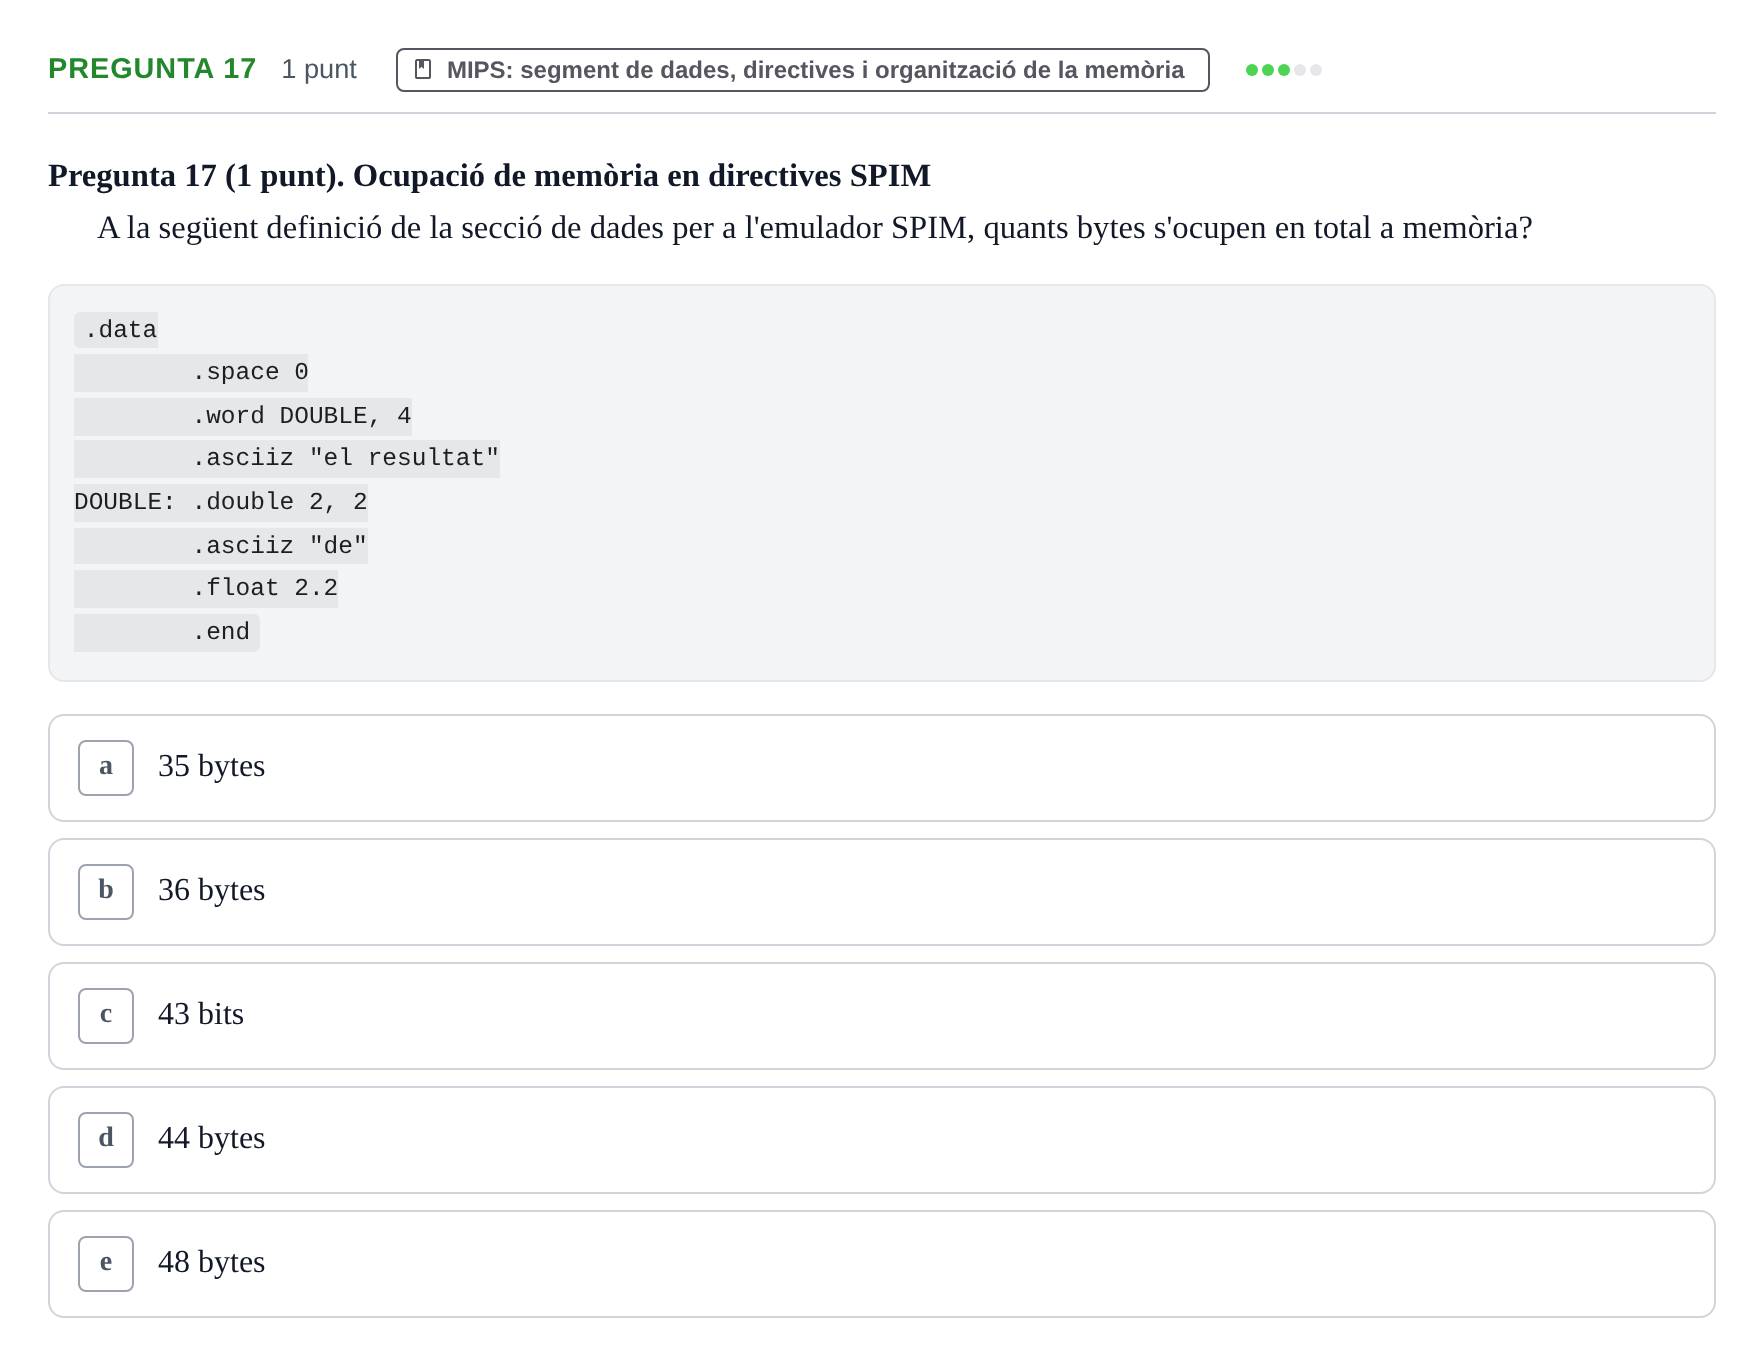The height and width of the screenshot is (1366, 1764).
Task: Click the '1 punt' label
Action: pos(319,69)
